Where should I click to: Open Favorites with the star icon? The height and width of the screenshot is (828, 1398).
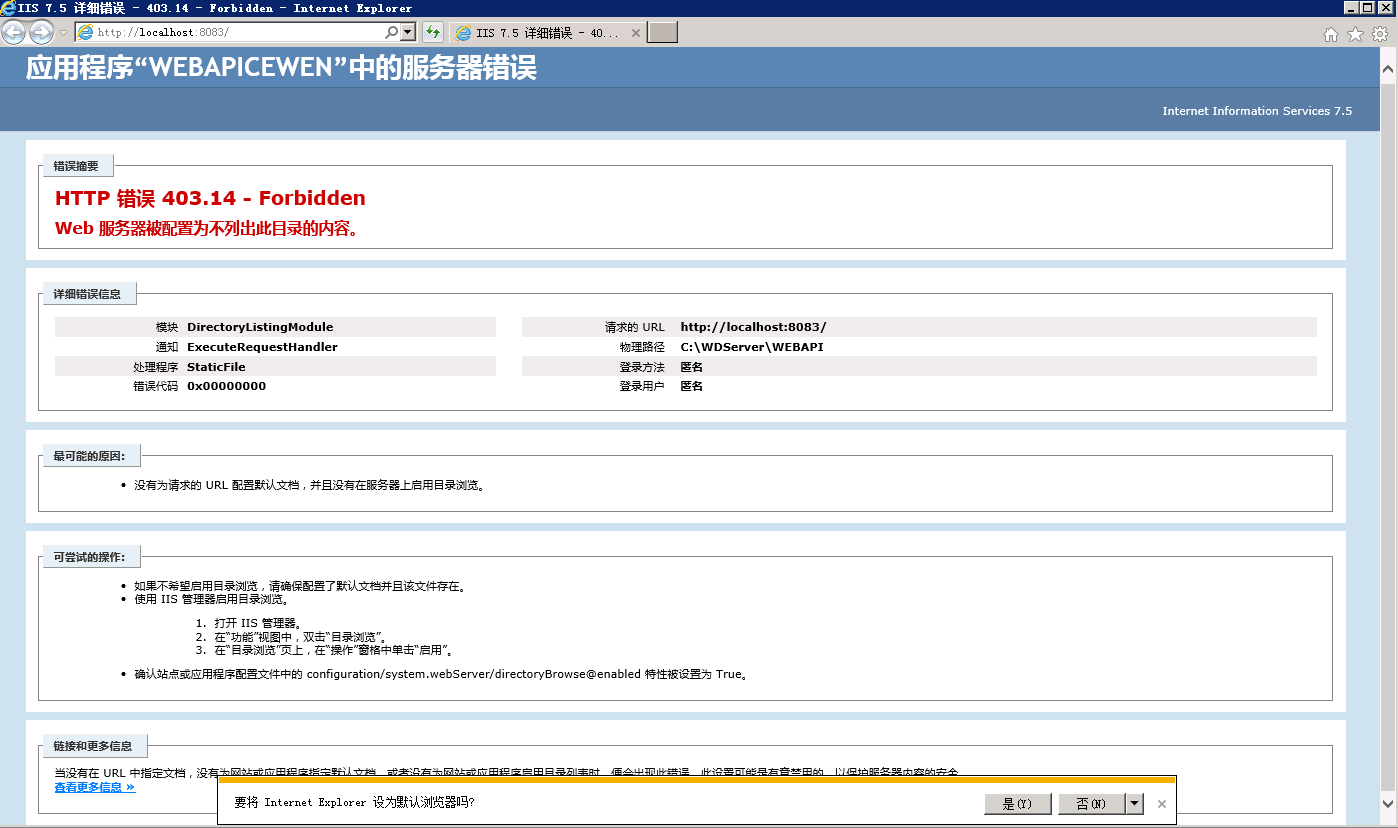(1354, 32)
